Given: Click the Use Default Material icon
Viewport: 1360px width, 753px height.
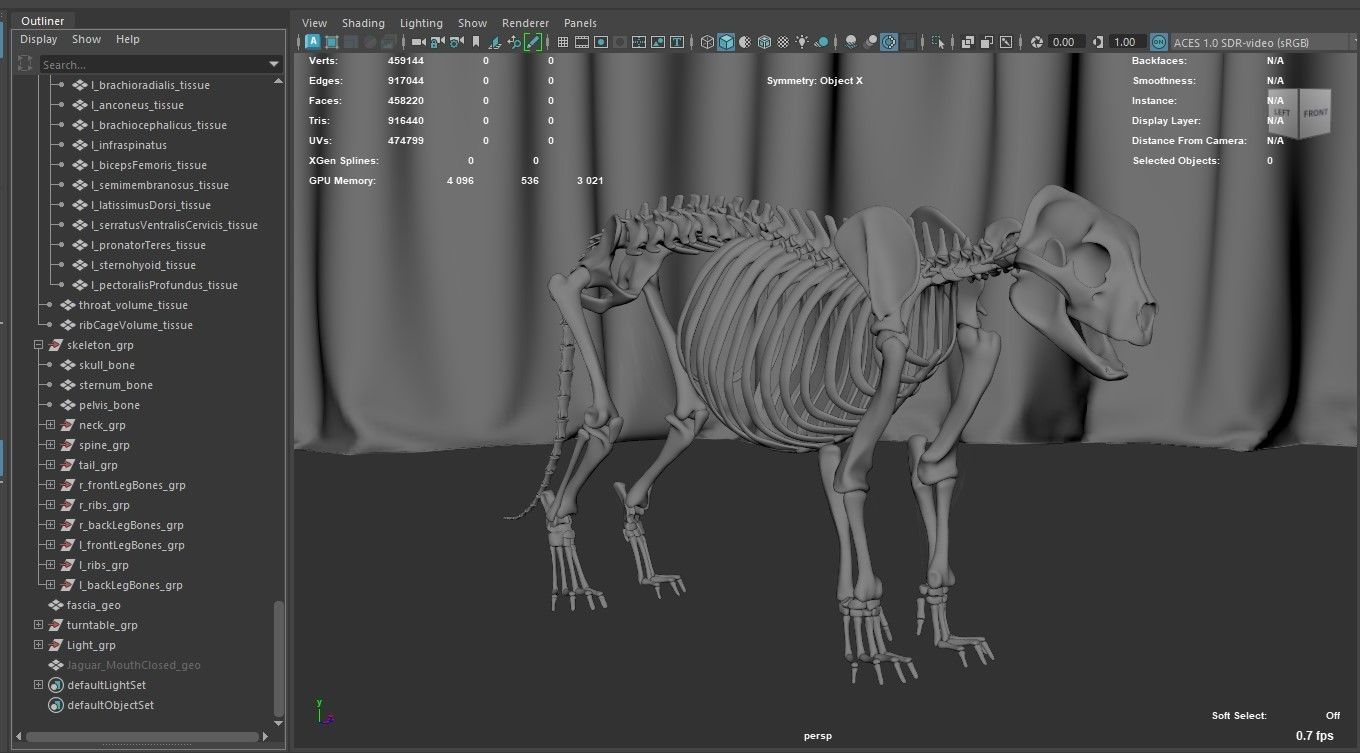Looking at the screenshot, I should pos(745,42).
